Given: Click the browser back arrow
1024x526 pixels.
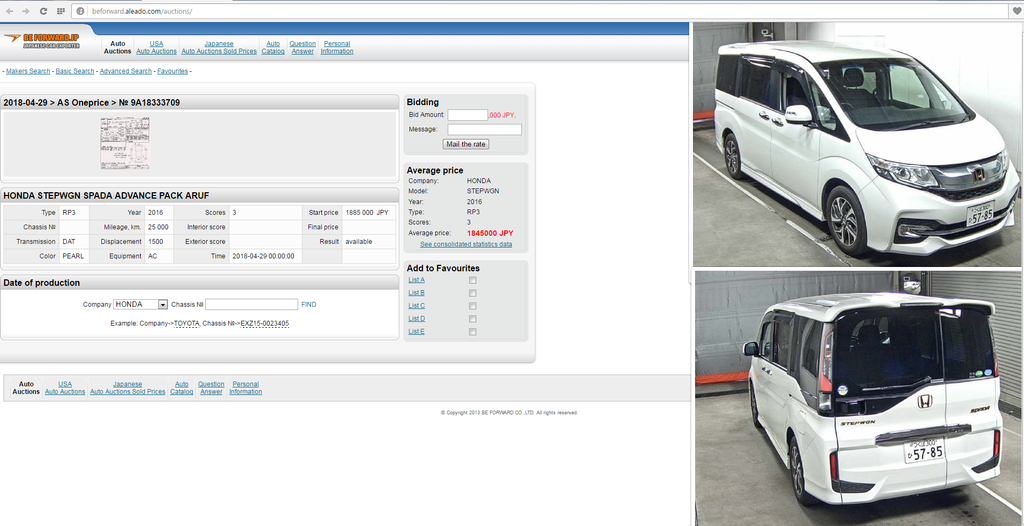Looking at the screenshot, I should [x=9, y=10].
